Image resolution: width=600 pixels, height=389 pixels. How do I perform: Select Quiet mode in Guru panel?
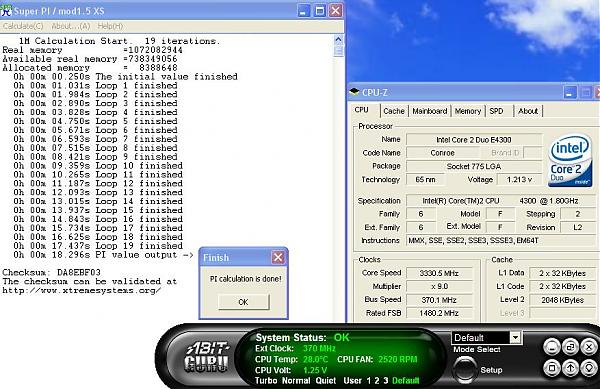(326, 381)
